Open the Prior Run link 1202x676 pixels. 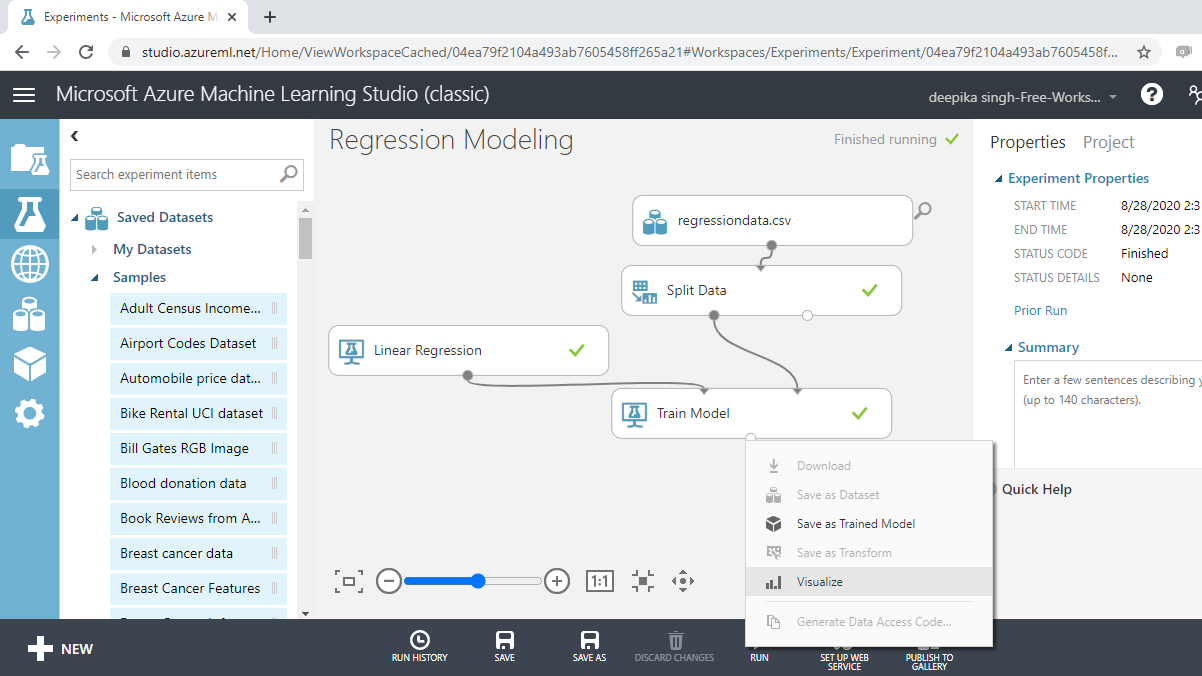(x=1040, y=310)
